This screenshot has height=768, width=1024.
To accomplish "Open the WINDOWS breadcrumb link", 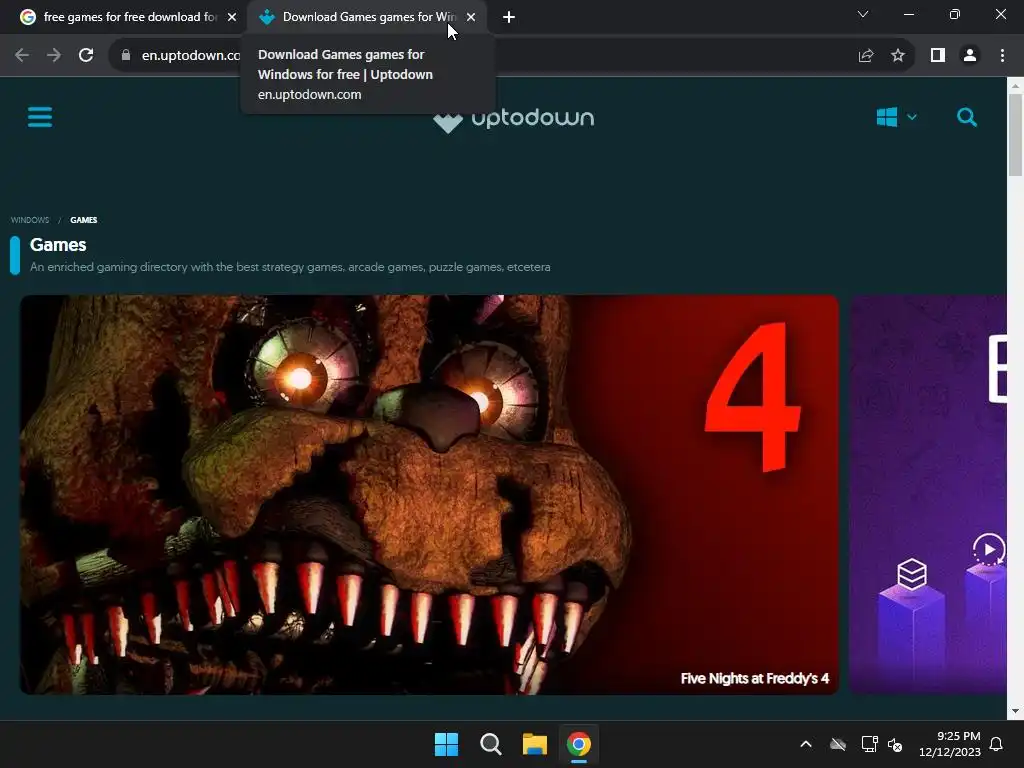I will (30, 220).
